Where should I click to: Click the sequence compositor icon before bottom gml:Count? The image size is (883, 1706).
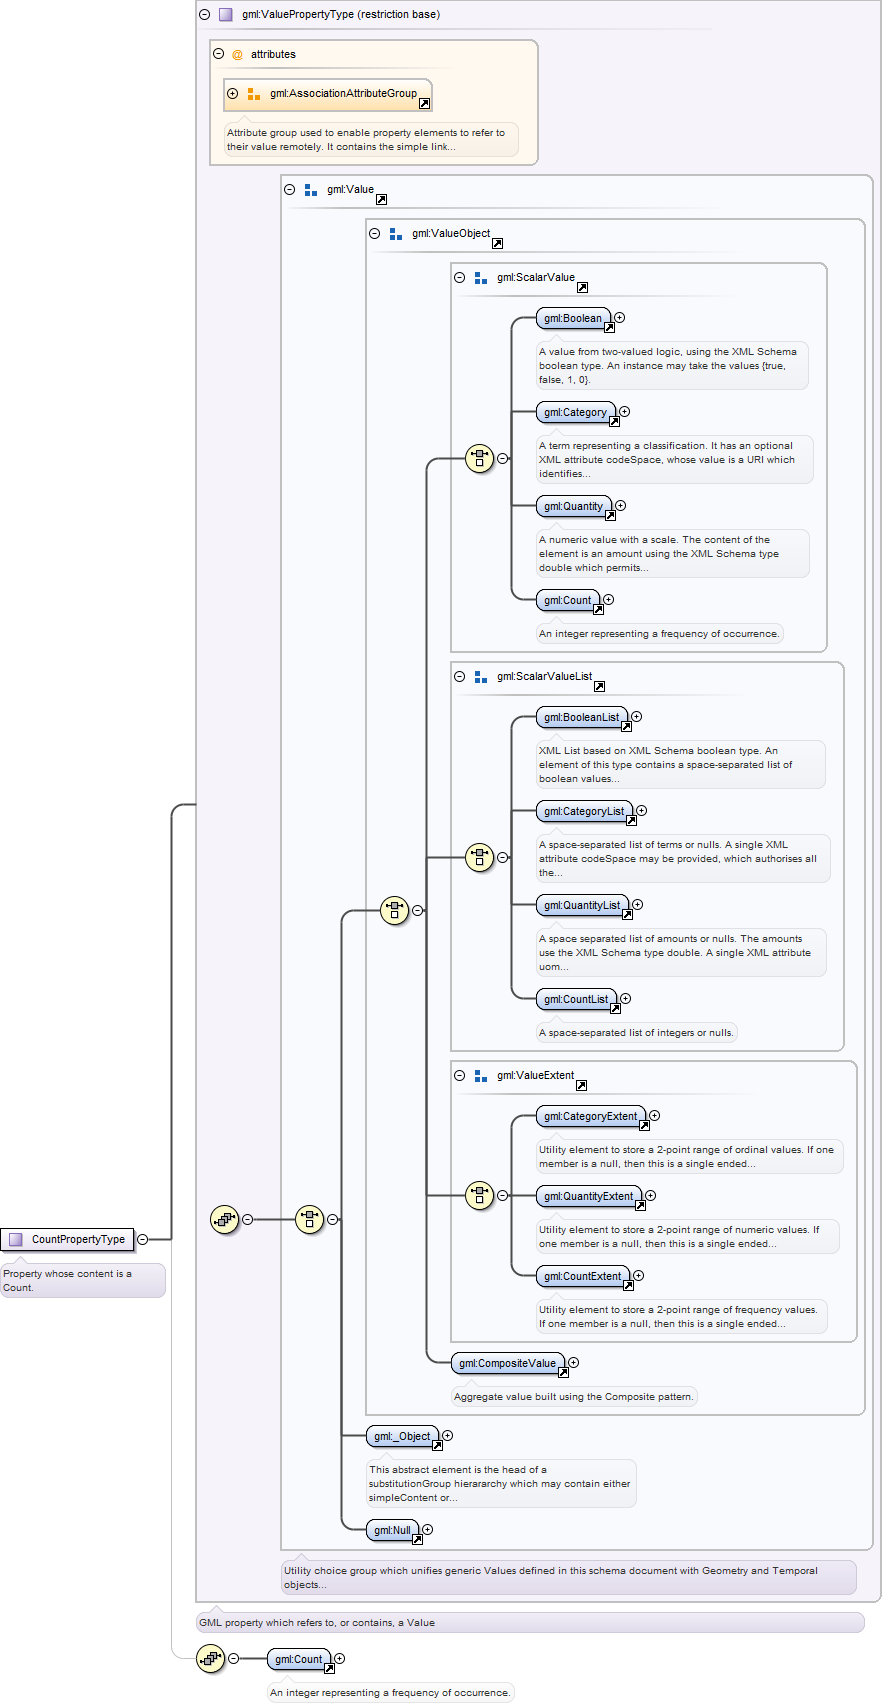tap(210, 1658)
